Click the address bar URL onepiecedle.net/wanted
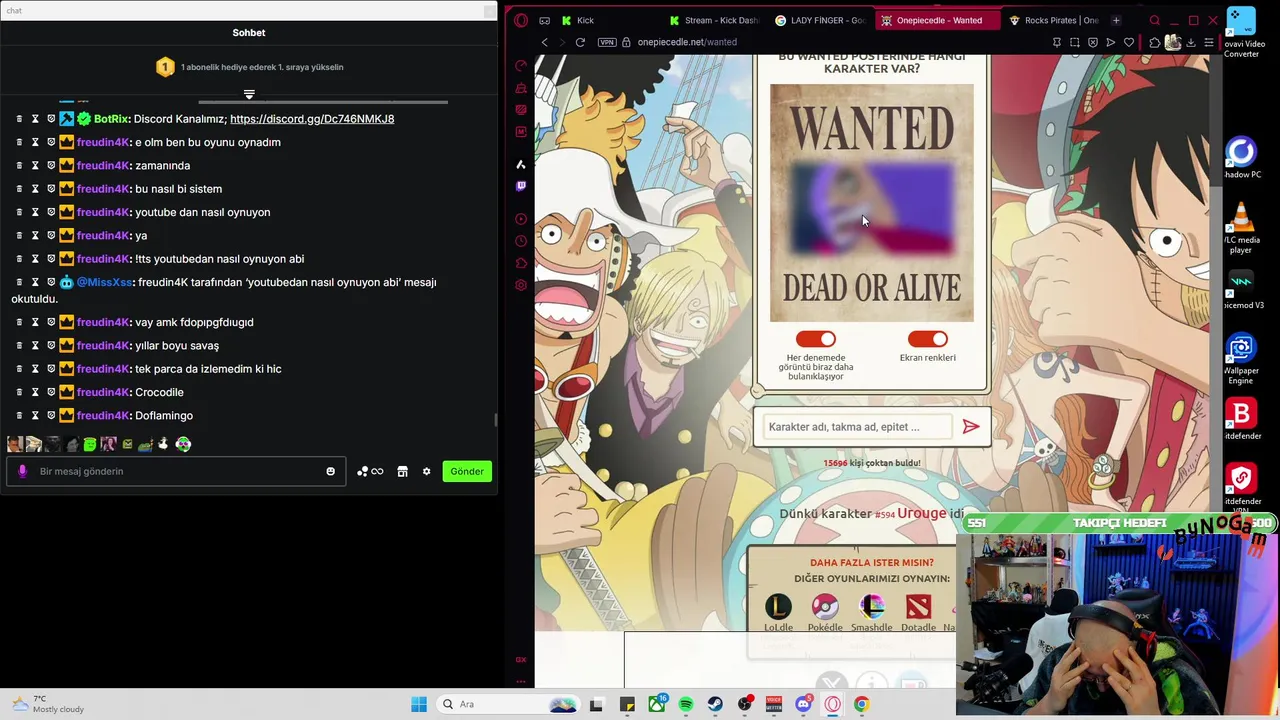 (x=687, y=42)
